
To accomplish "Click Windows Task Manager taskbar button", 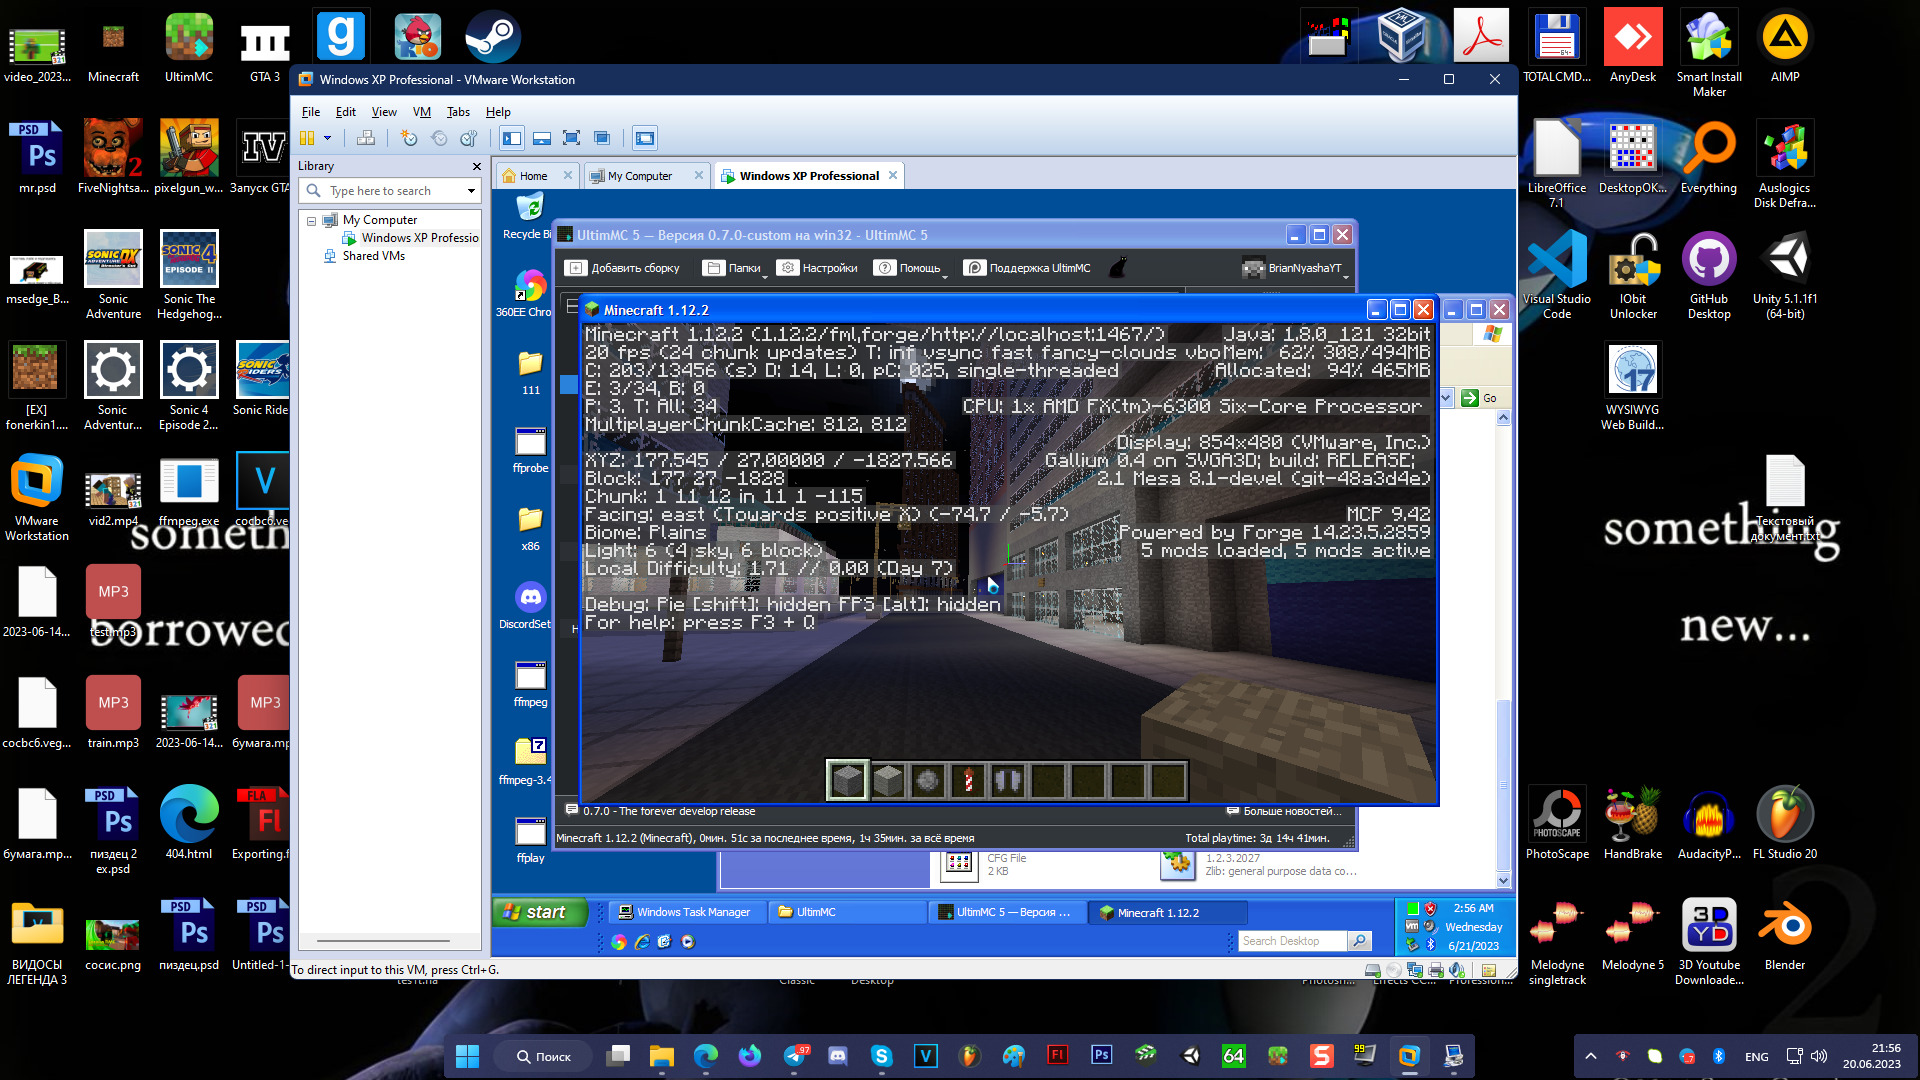I will 686,912.
